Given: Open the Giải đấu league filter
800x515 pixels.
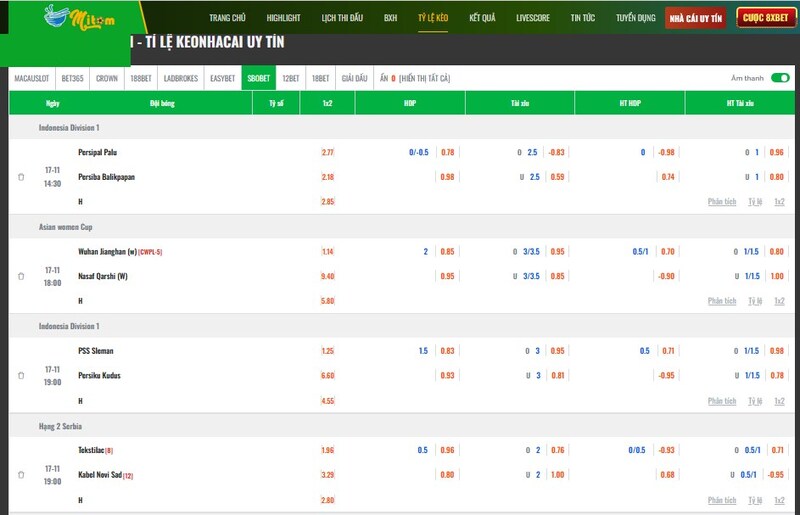Looking at the screenshot, I should (354, 78).
